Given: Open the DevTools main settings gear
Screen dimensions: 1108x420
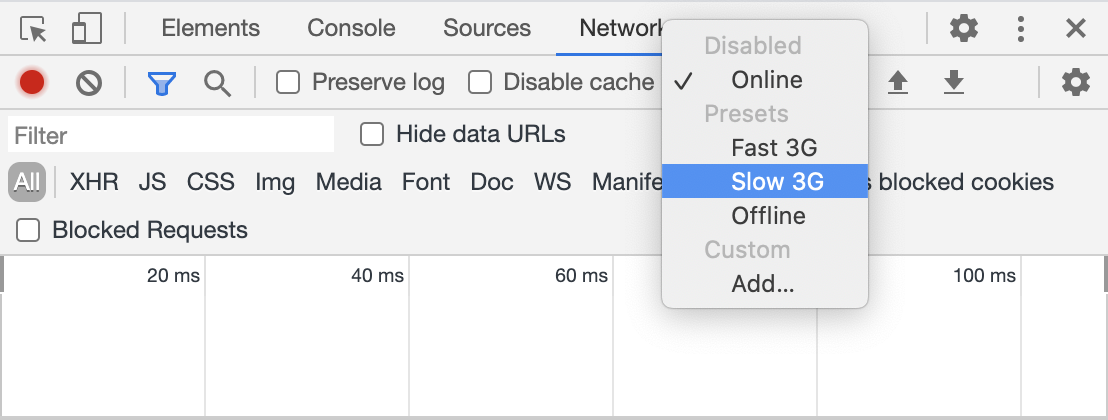Looking at the screenshot, I should tap(963, 28).
